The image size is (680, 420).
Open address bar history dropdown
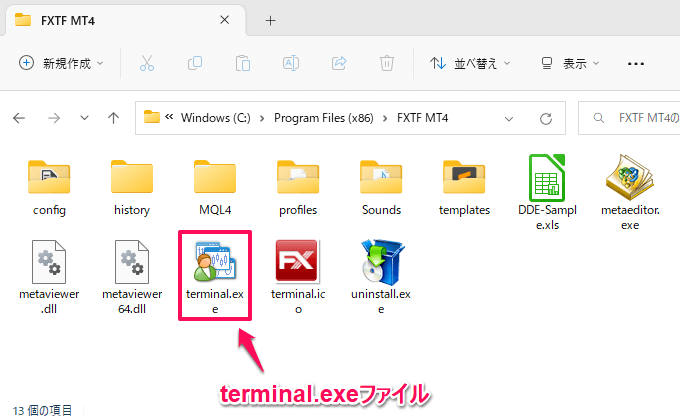509,118
